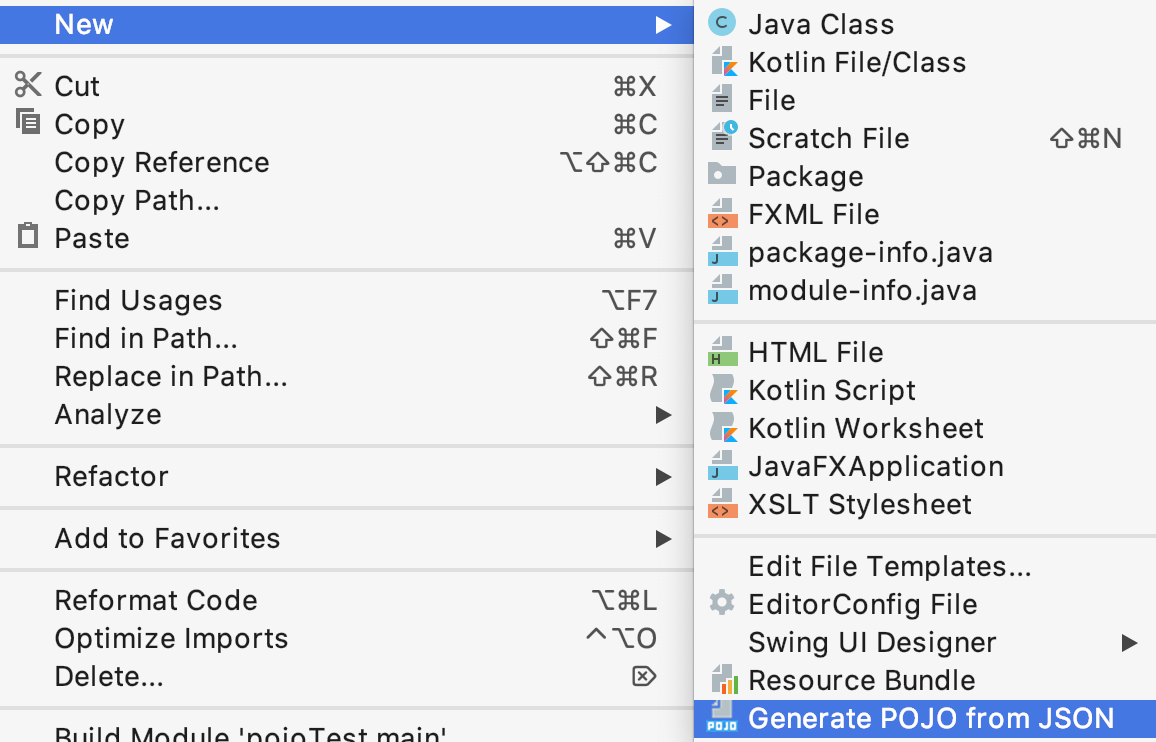Click the Java Class circle icon
Image resolution: width=1156 pixels, height=742 pixels.
[722, 23]
